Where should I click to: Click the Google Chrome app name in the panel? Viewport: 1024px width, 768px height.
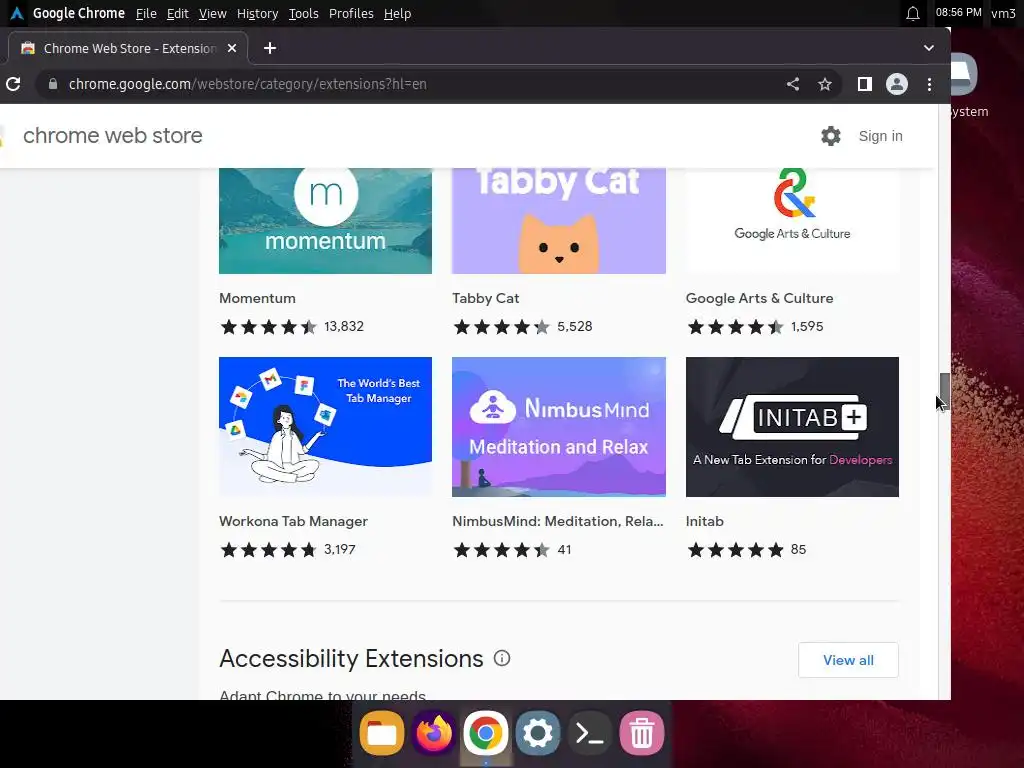pyautogui.click(x=78, y=13)
